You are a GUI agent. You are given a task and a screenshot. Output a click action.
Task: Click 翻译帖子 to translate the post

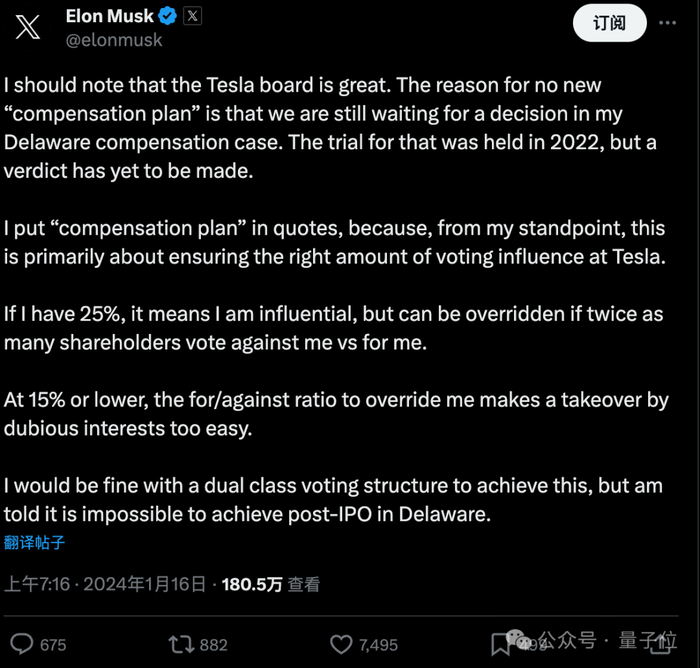(x=35, y=543)
